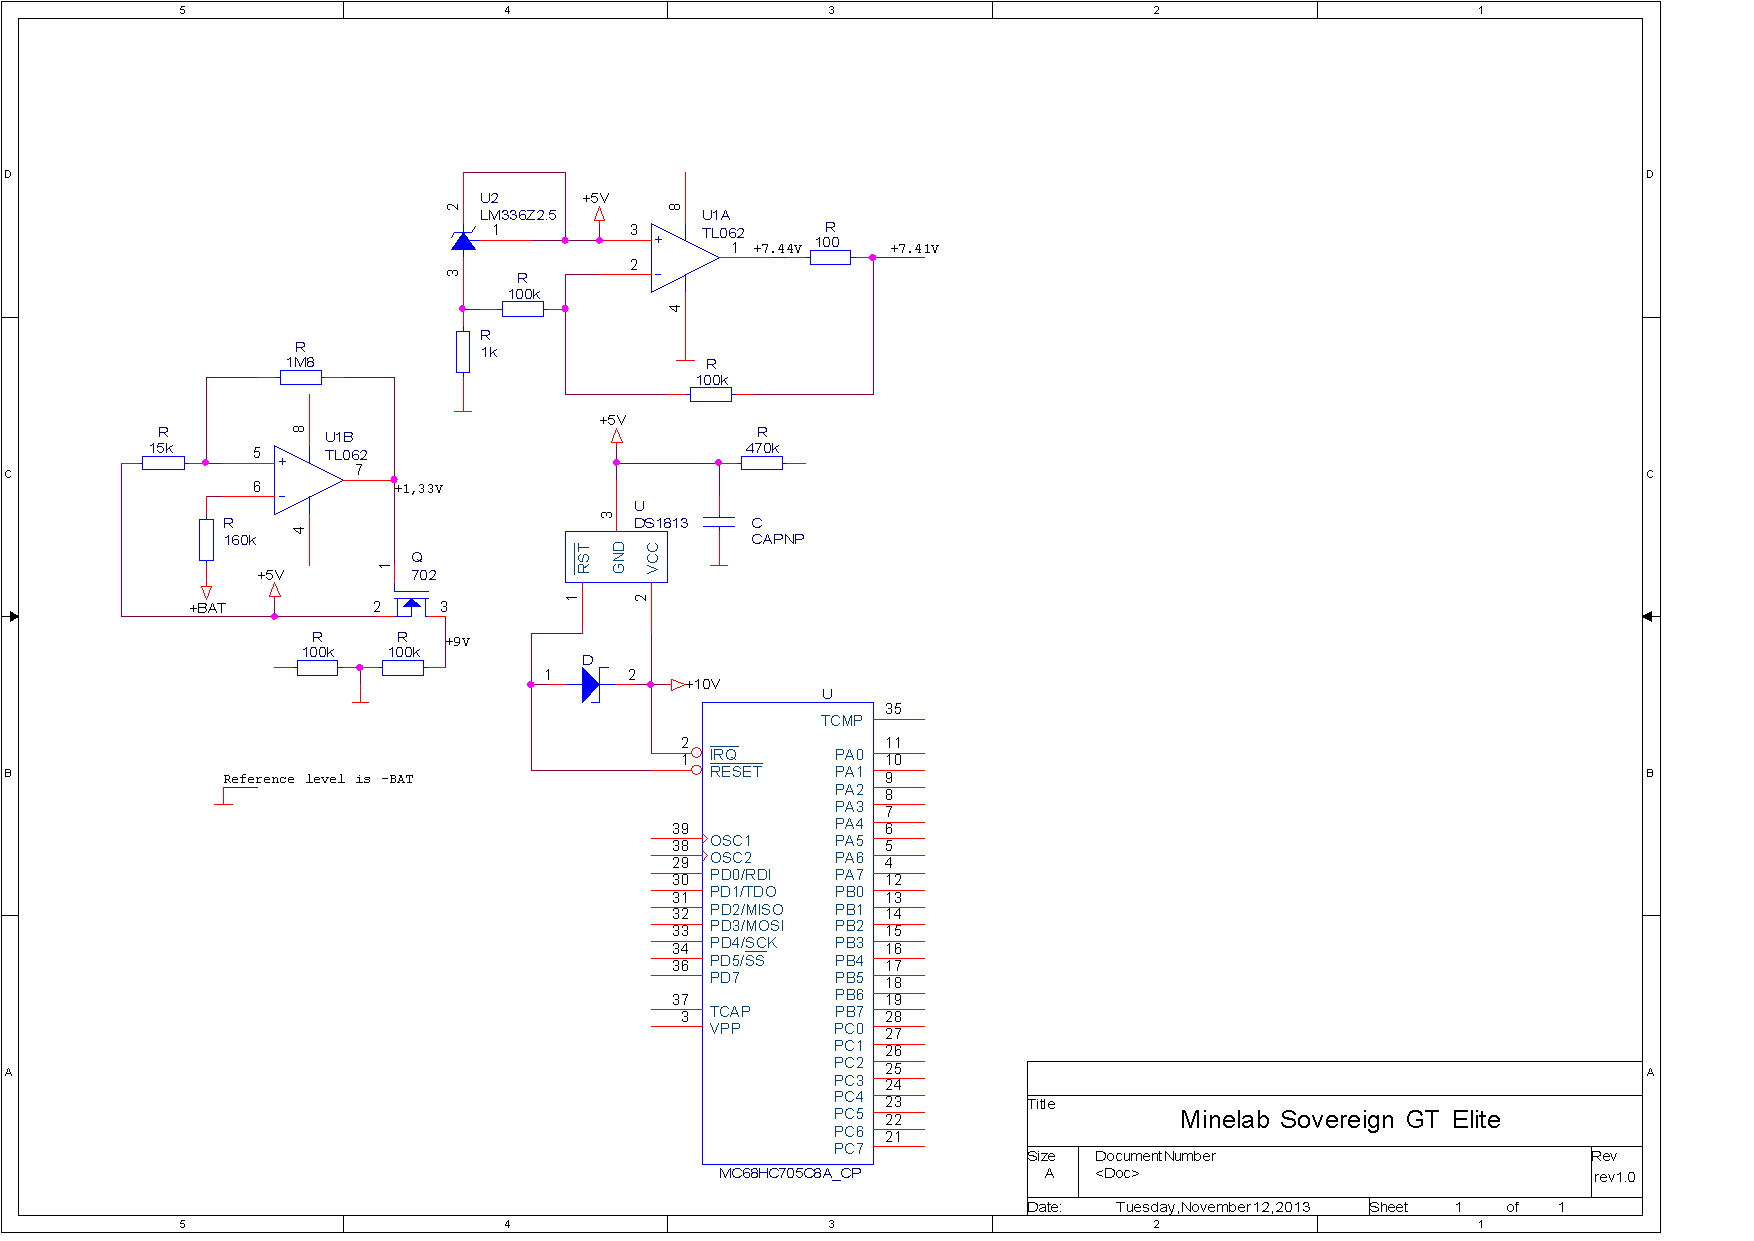This screenshot has width=1754, height=1241.
Task: Select the TCMP pin label
Action: (x=842, y=721)
